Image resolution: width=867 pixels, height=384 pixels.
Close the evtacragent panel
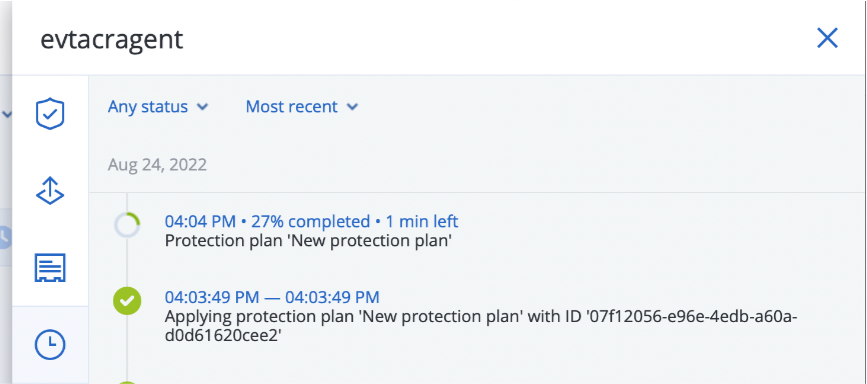click(827, 38)
